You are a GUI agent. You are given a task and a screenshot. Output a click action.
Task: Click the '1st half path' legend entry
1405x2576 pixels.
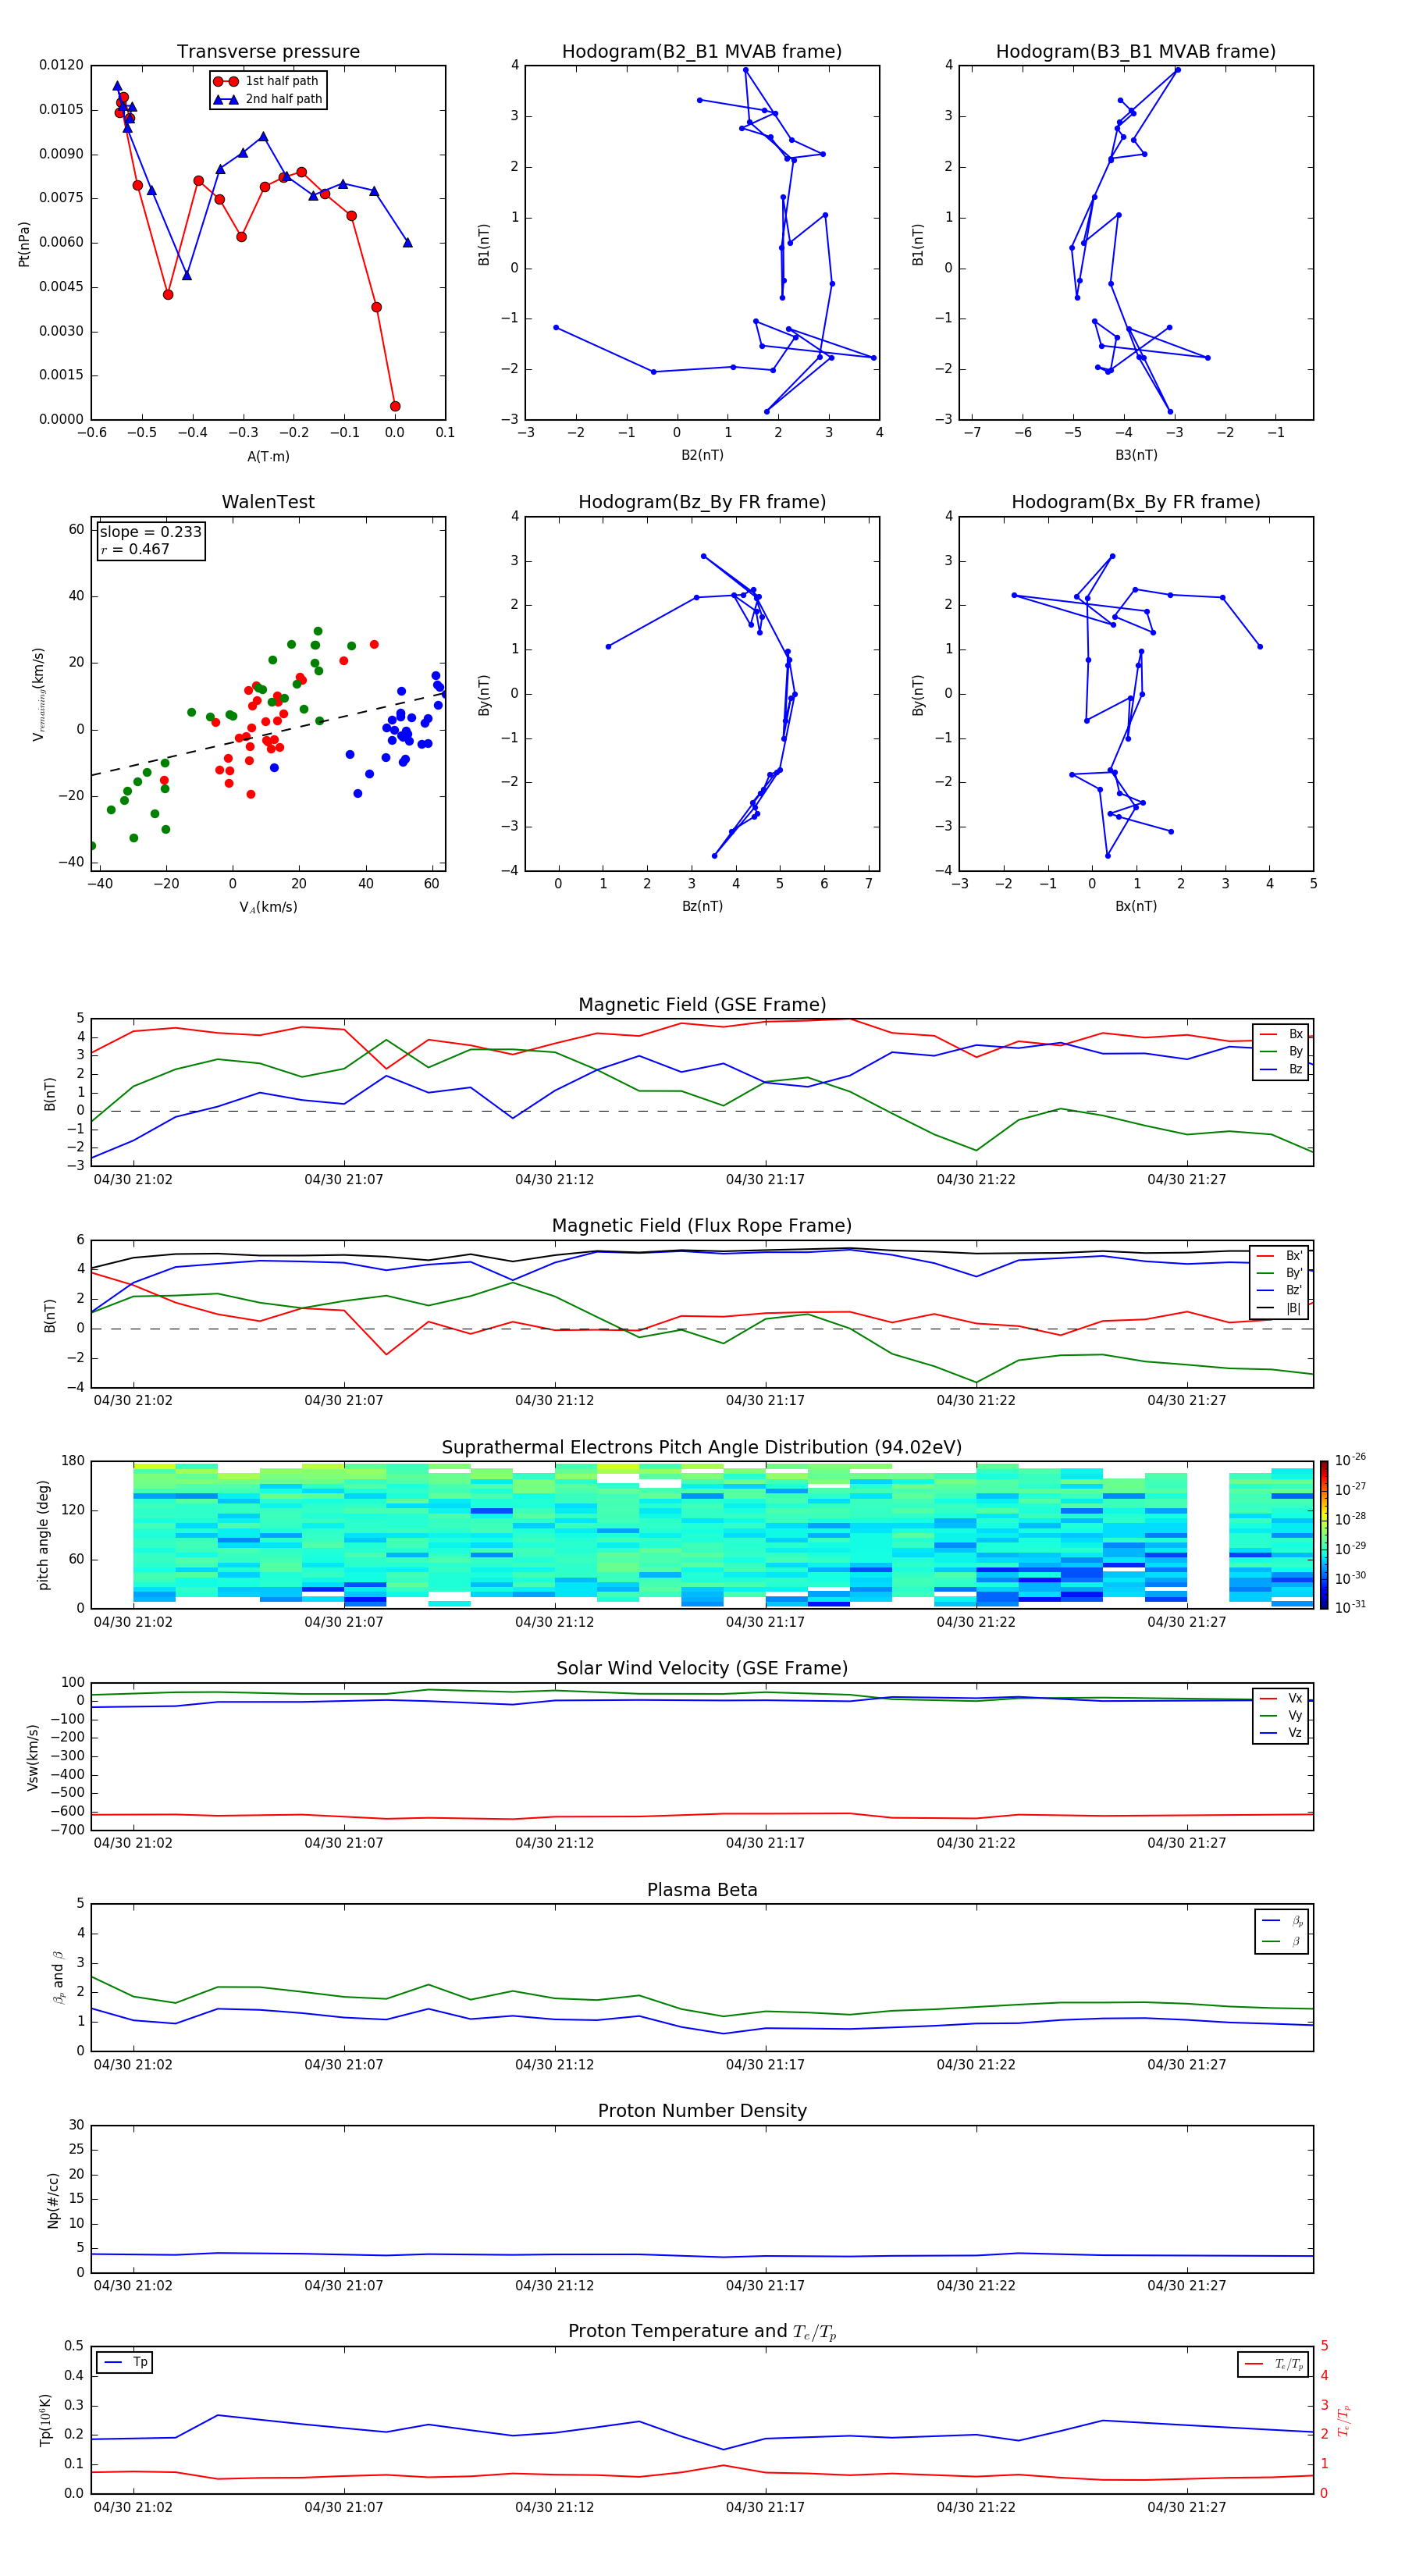tap(267, 81)
